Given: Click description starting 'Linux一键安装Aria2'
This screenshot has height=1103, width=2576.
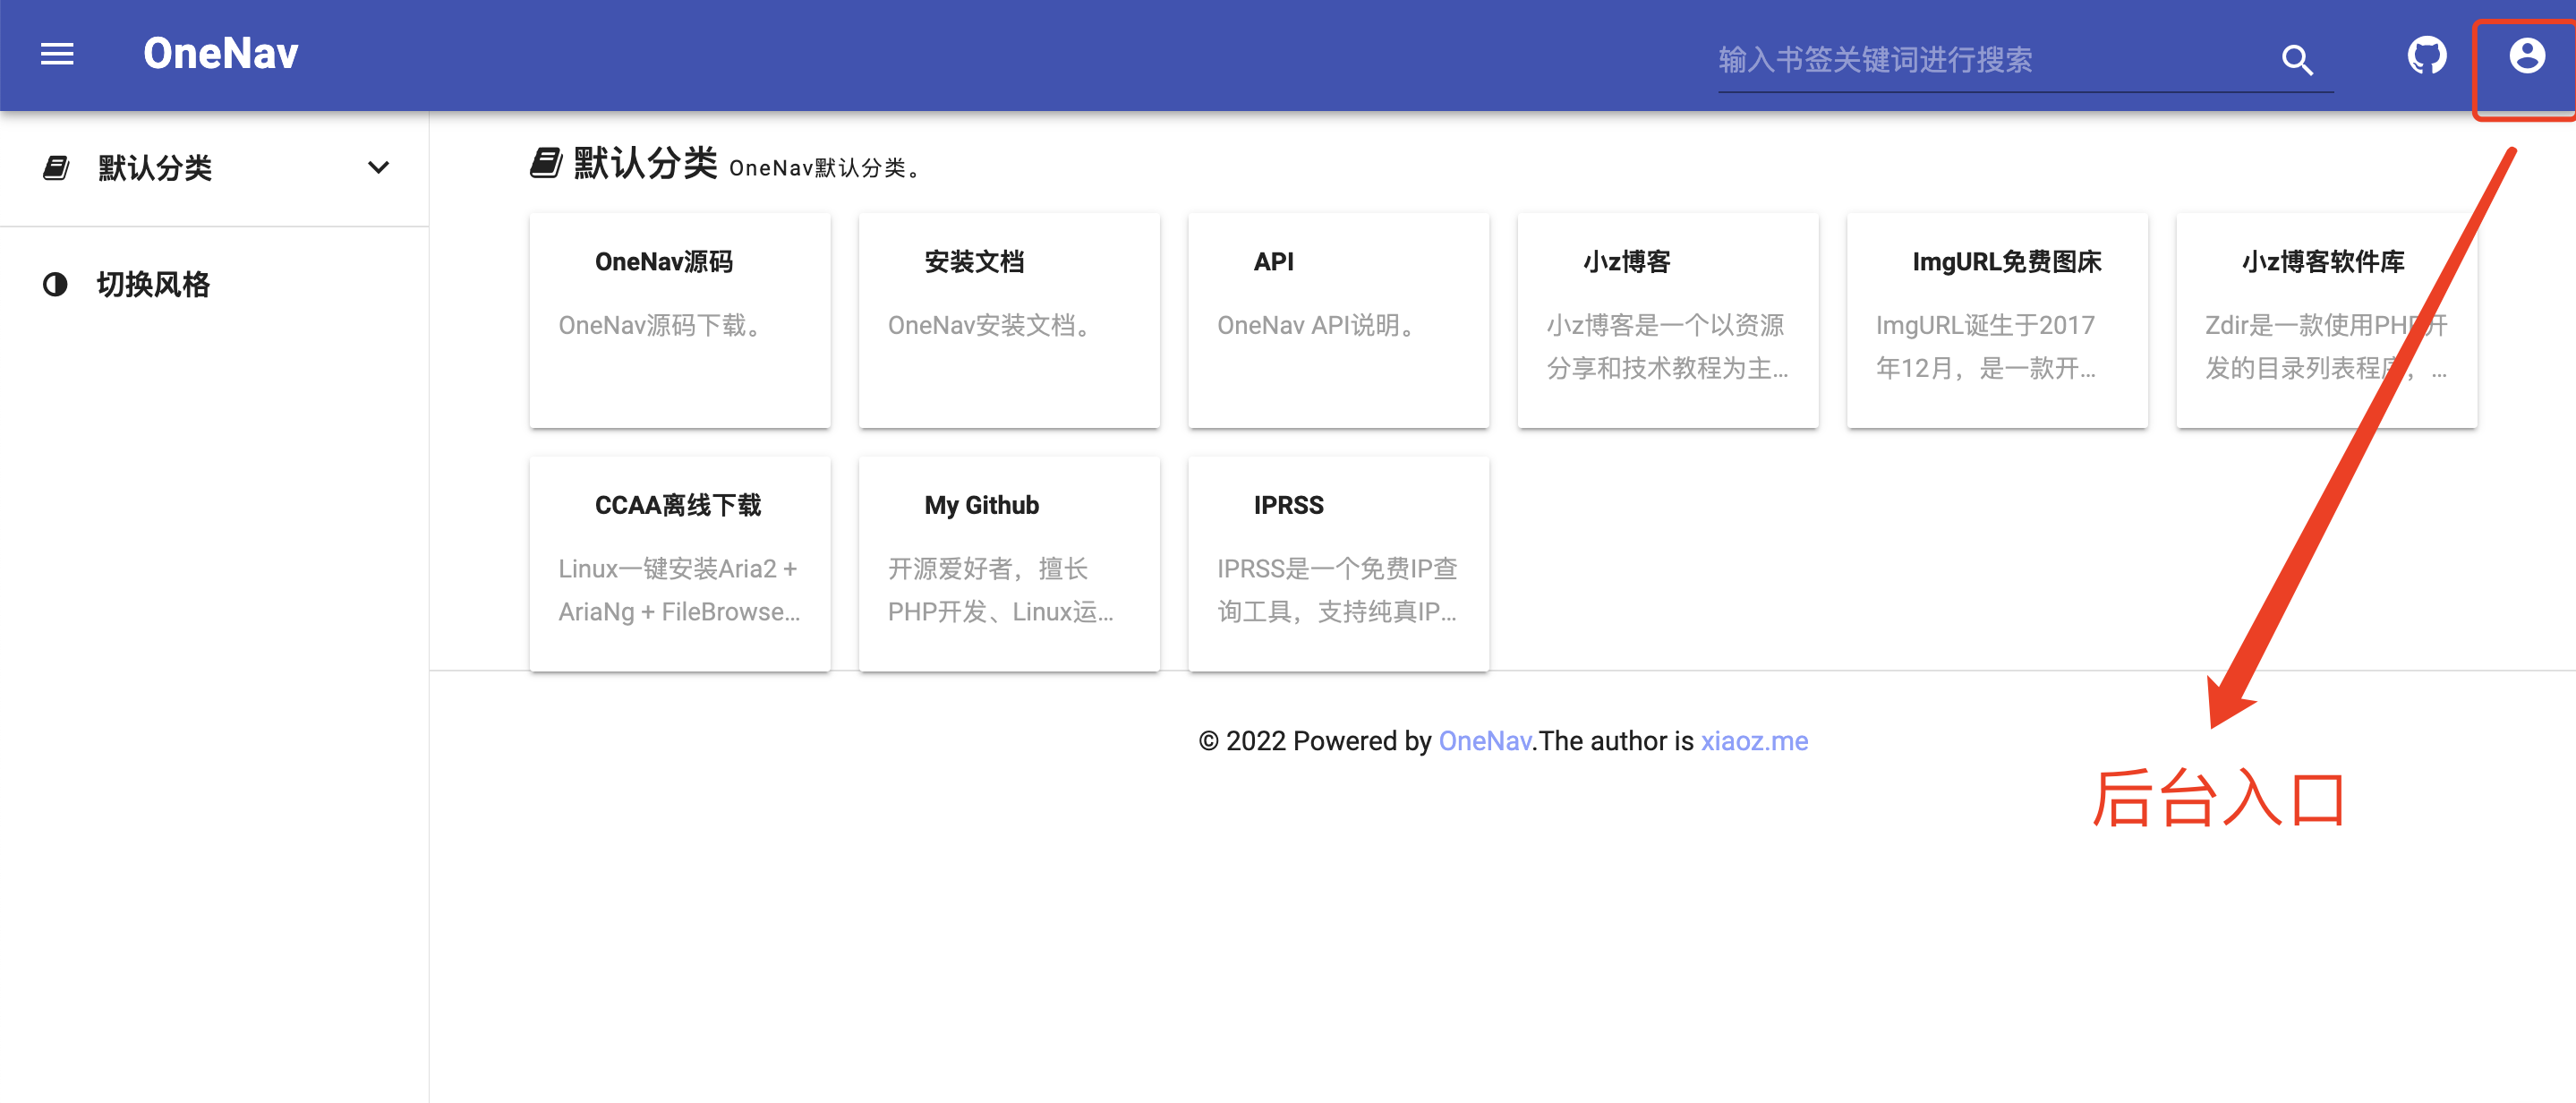Looking at the screenshot, I should click(x=679, y=590).
